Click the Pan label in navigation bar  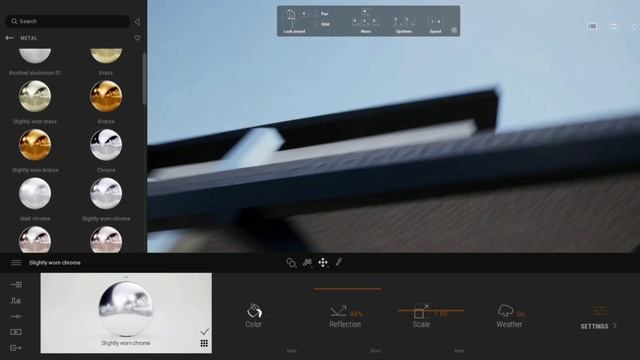[x=324, y=14]
